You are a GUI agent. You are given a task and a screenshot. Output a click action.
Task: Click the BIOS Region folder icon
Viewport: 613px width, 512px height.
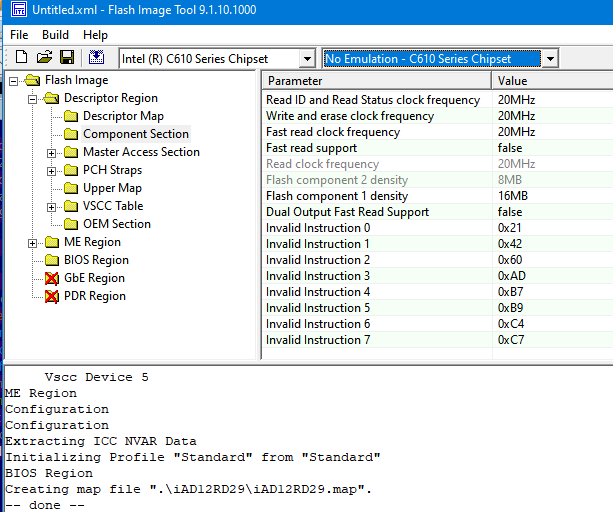(52, 260)
